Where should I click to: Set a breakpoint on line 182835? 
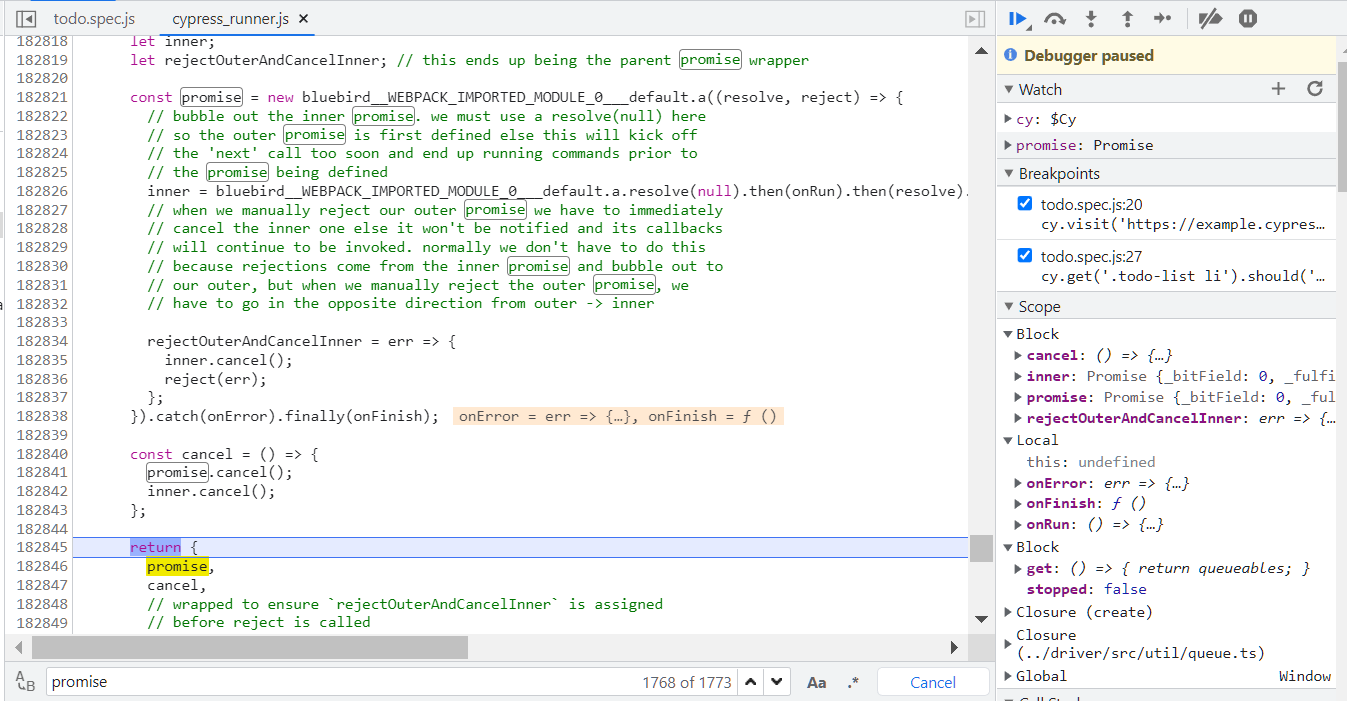point(41,360)
